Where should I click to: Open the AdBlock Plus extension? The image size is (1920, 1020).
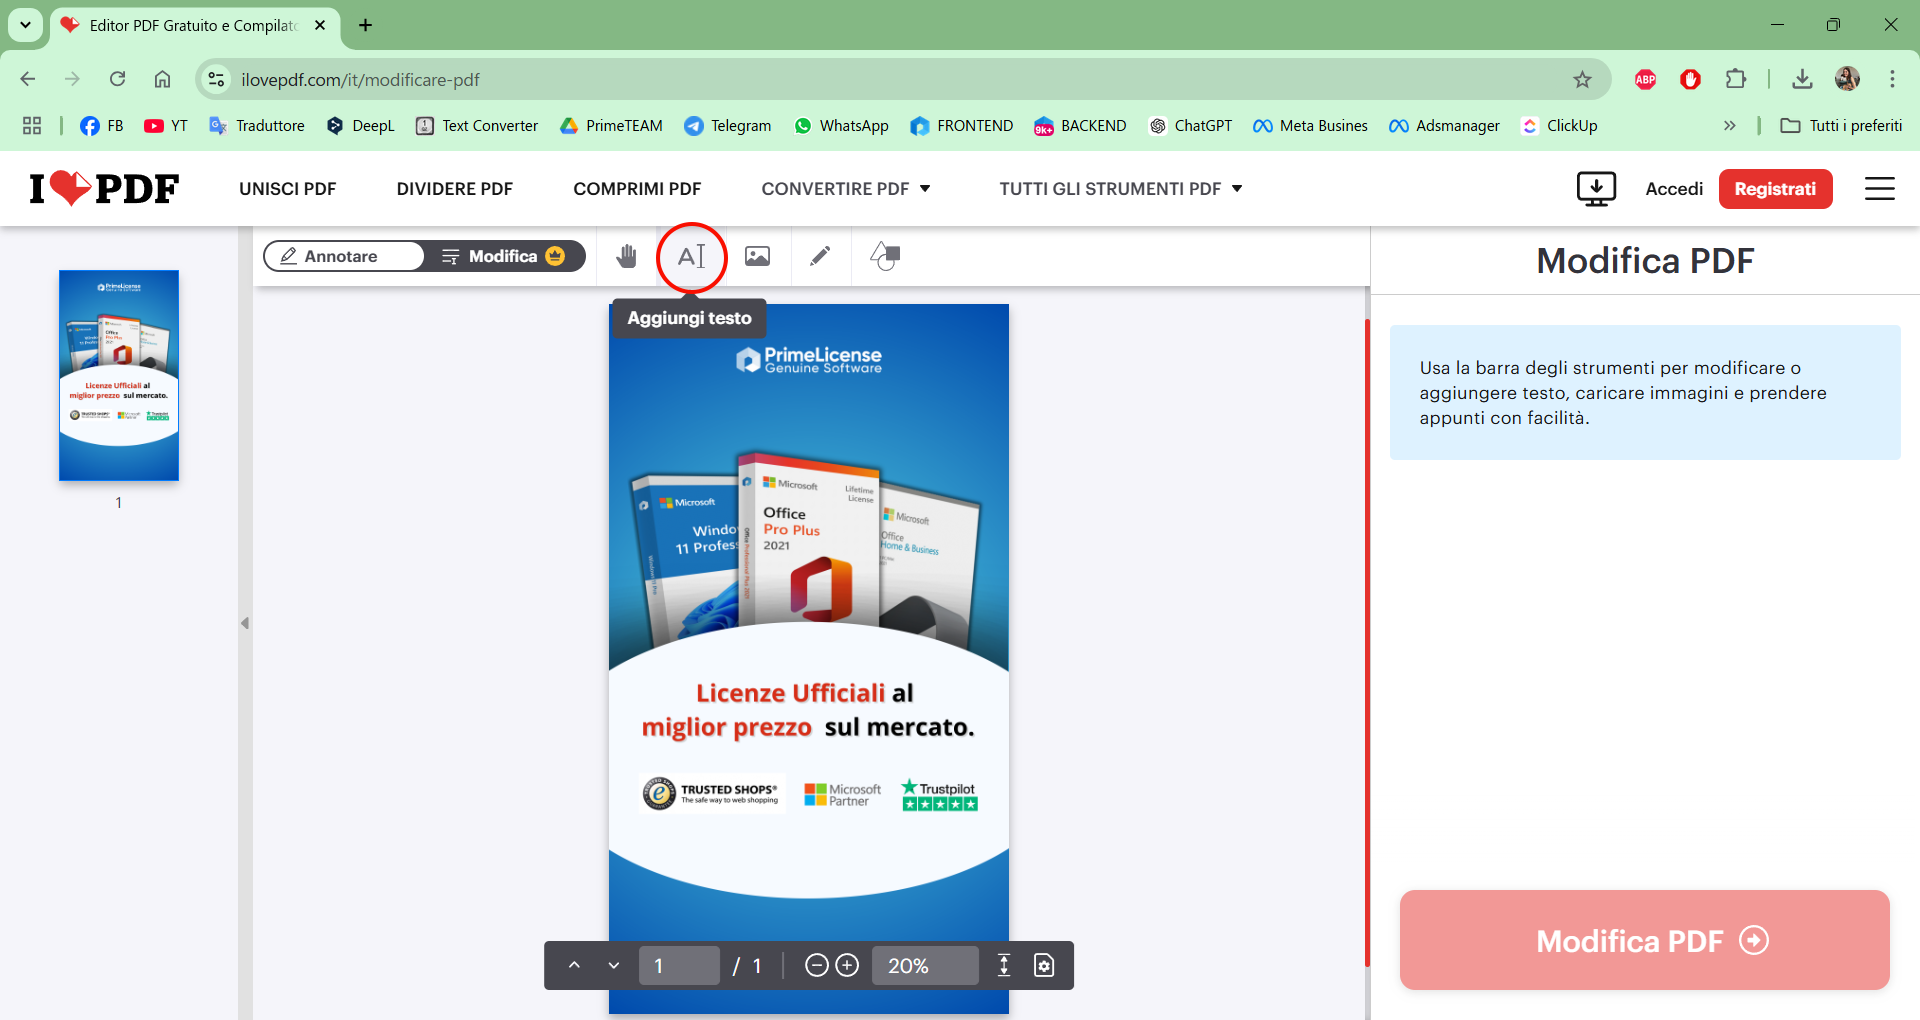(x=1645, y=80)
